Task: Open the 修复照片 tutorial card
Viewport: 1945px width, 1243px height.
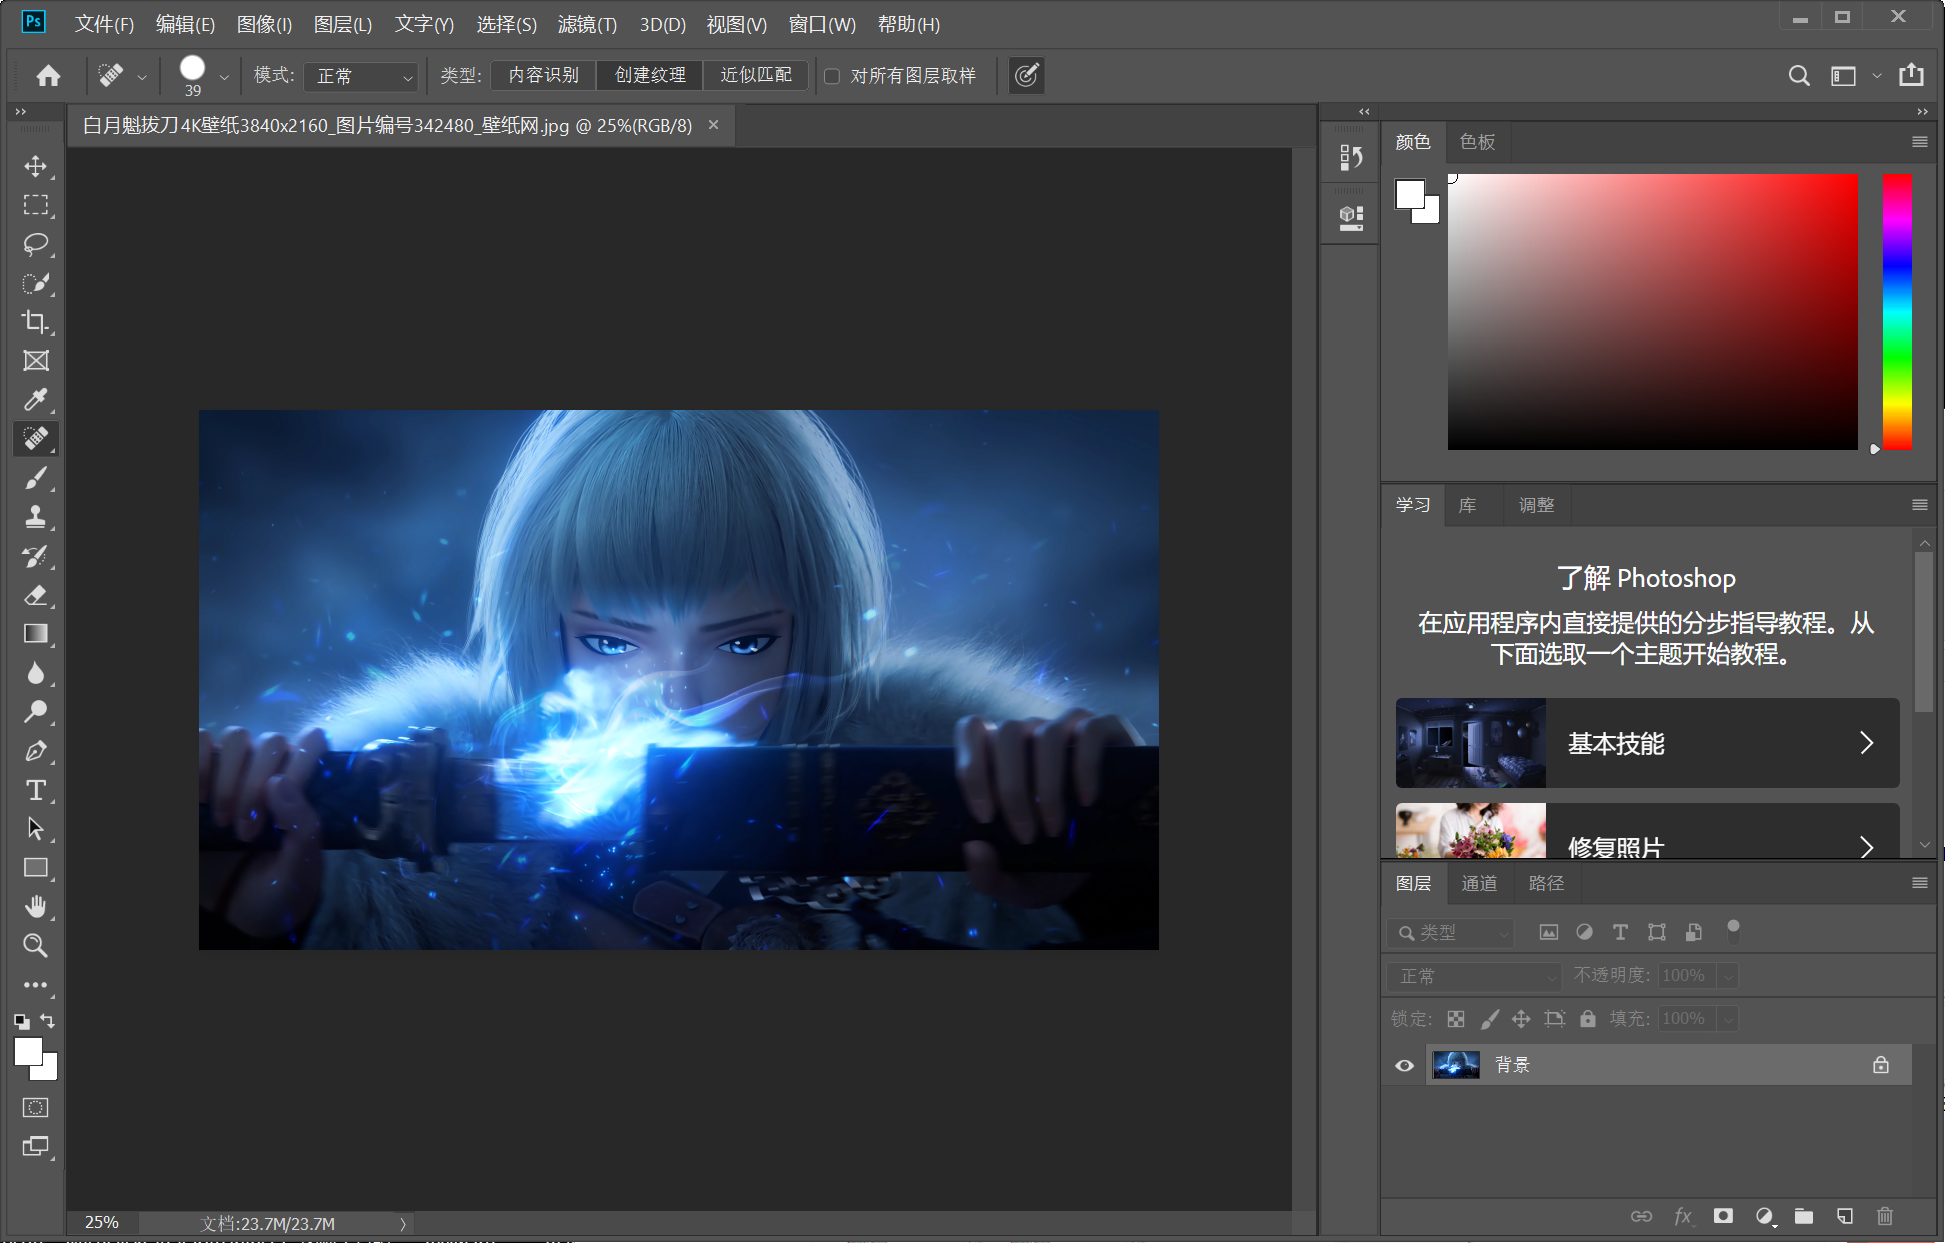Action: 1647,831
